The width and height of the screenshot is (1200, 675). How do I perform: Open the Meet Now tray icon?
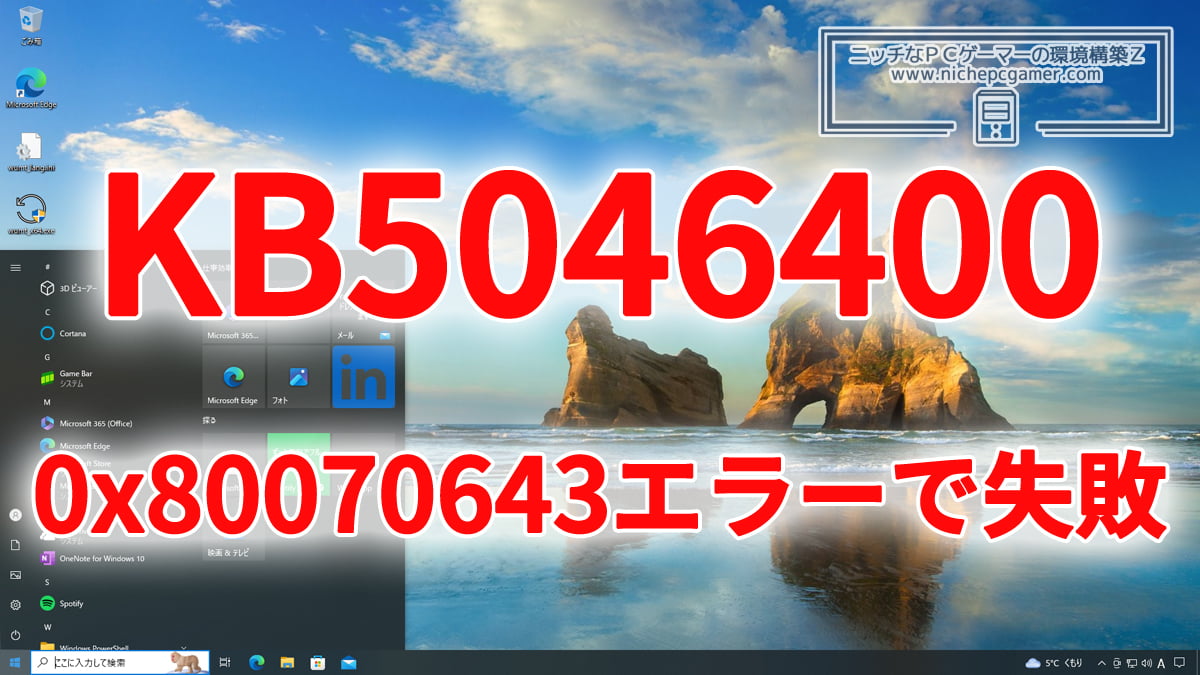[1117, 663]
